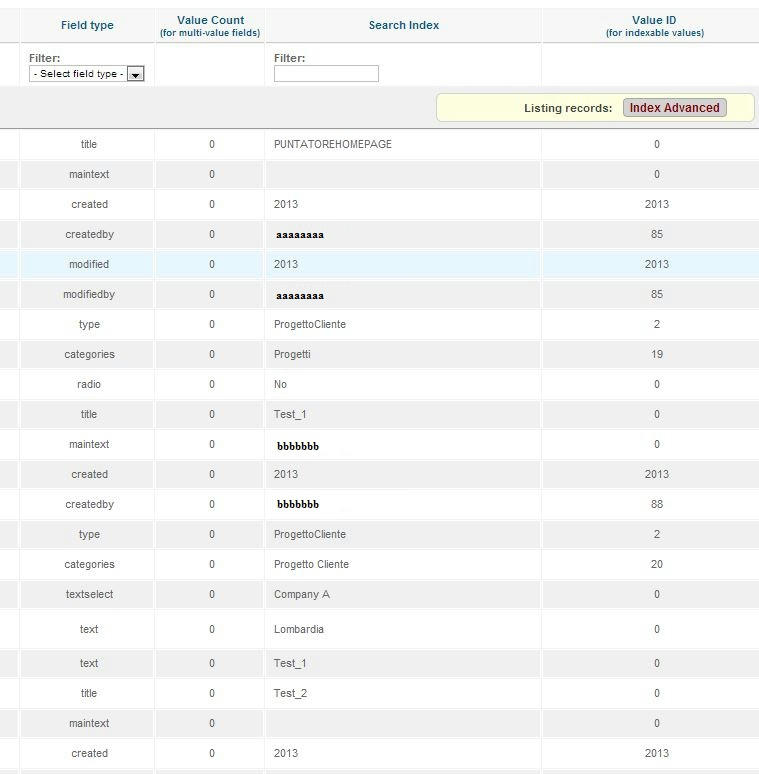This screenshot has height=774, width=759.
Task: Select the Lombardia text row
Action: tap(380, 629)
